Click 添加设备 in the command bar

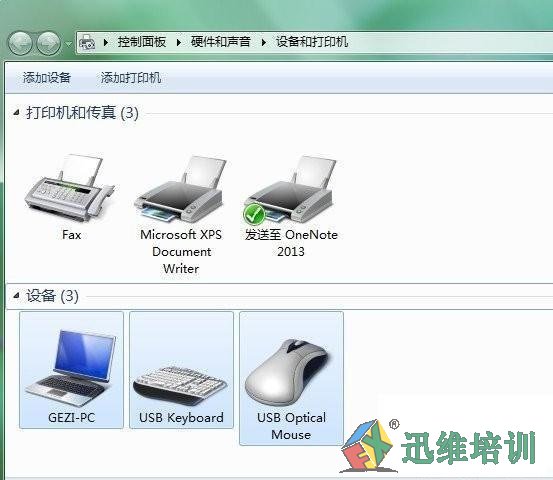(x=47, y=78)
